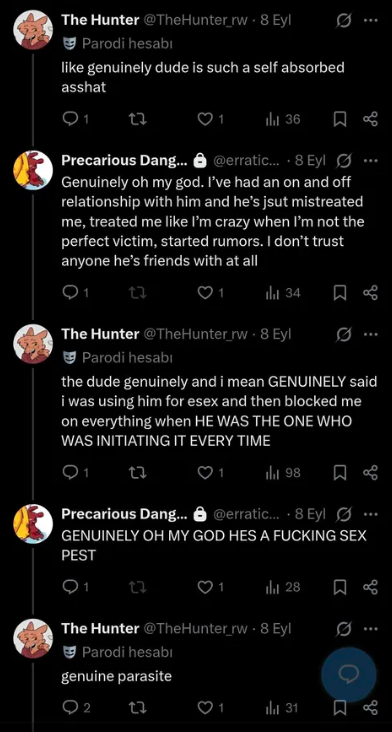Like the "started rumors" tweet by Precarious Dang
This screenshot has width=392, height=732.
(x=210, y=293)
